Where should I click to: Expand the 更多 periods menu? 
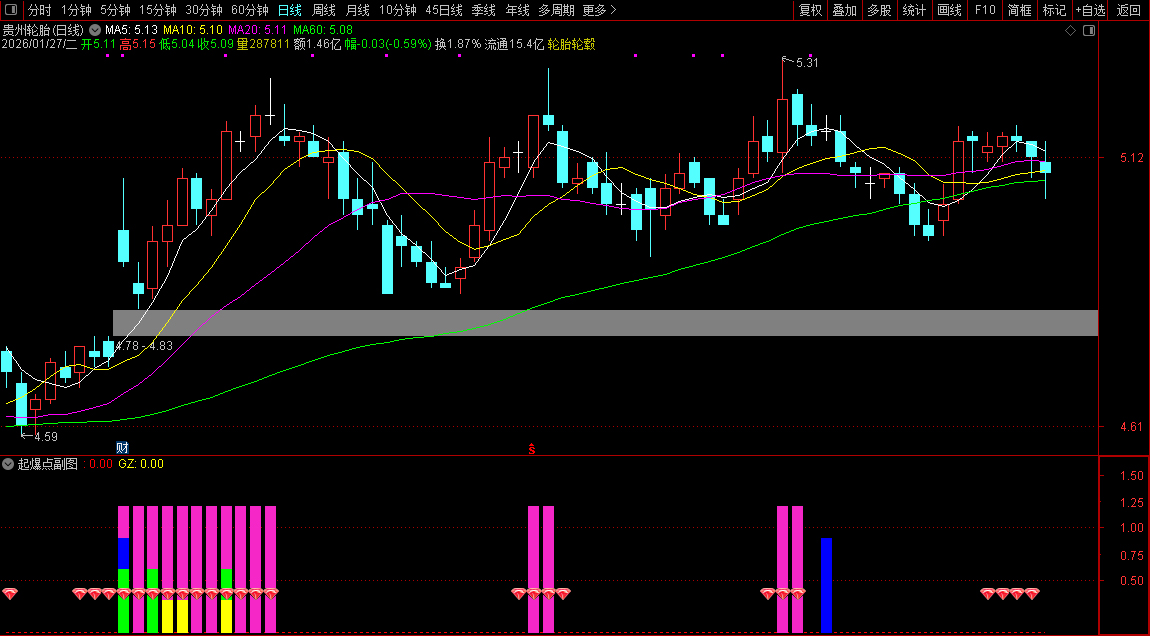pos(599,10)
